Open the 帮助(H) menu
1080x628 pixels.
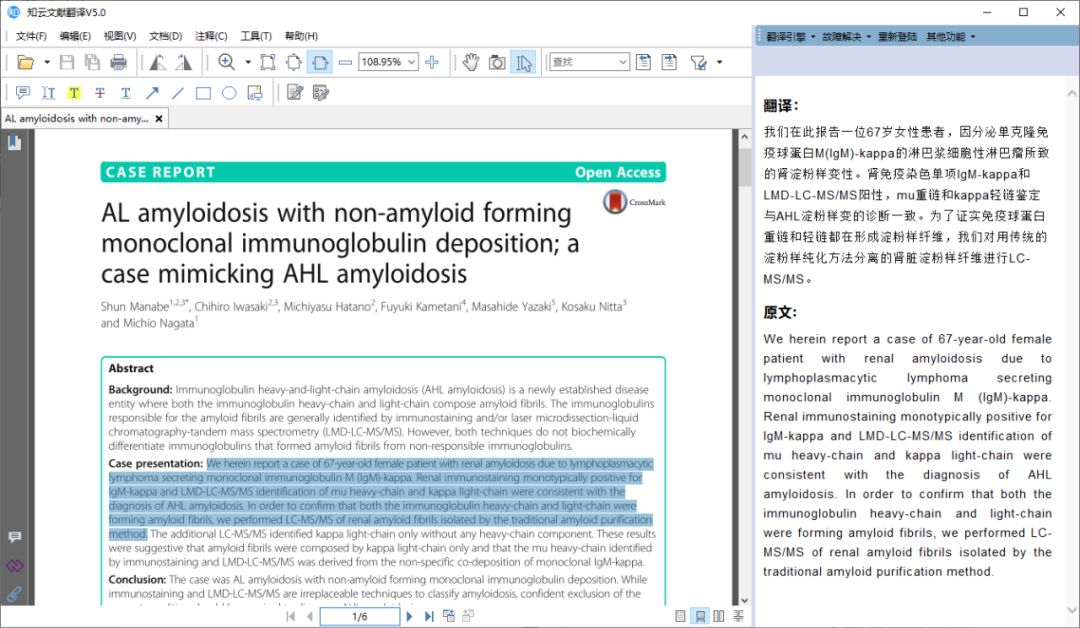(301, 36)
